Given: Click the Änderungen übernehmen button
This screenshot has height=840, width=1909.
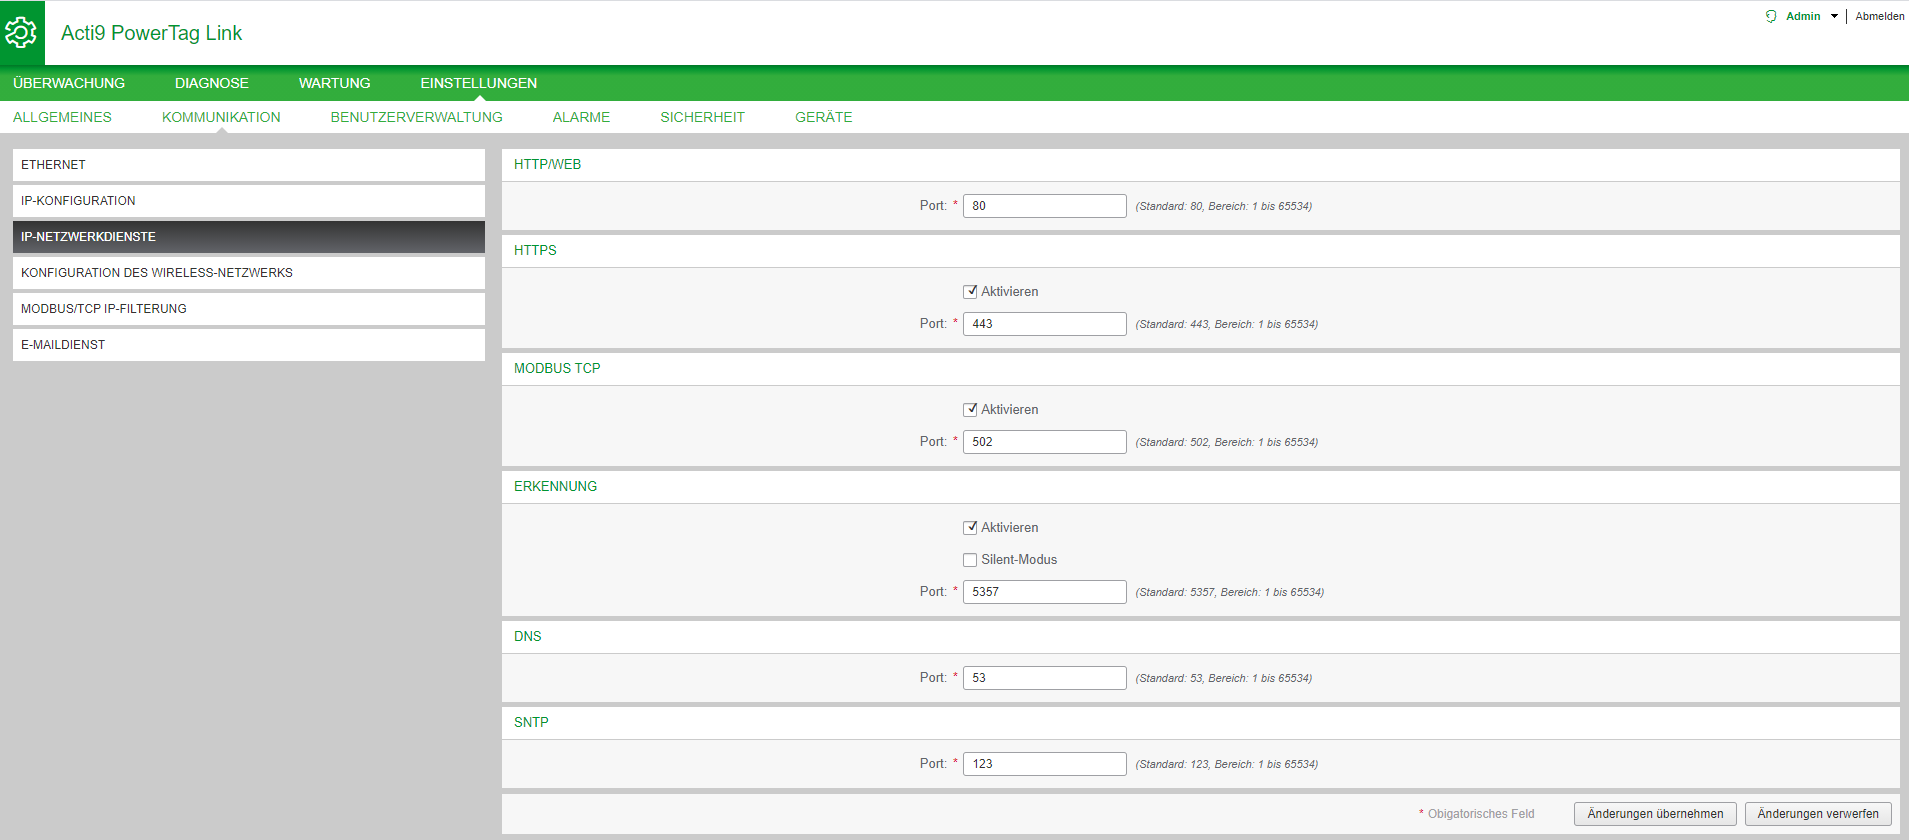Looking at the screenshot, I should pos(1655,814).
